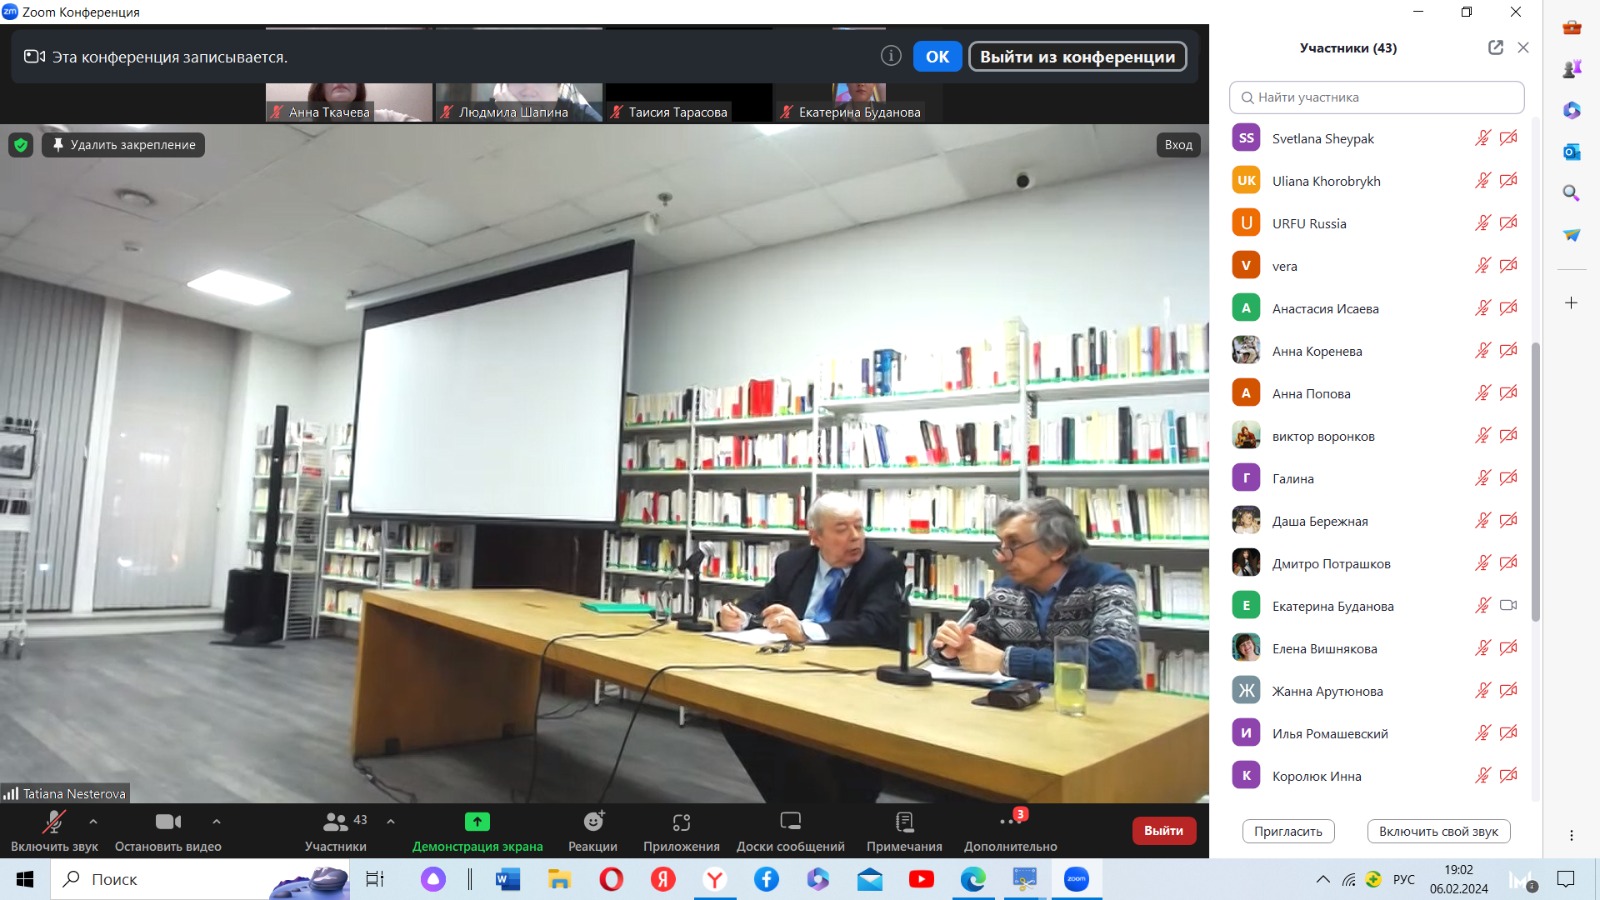The width and height of the screenshot is (1600, 900).
Task: Pop out the participants panel
Action: (1495, 47)
